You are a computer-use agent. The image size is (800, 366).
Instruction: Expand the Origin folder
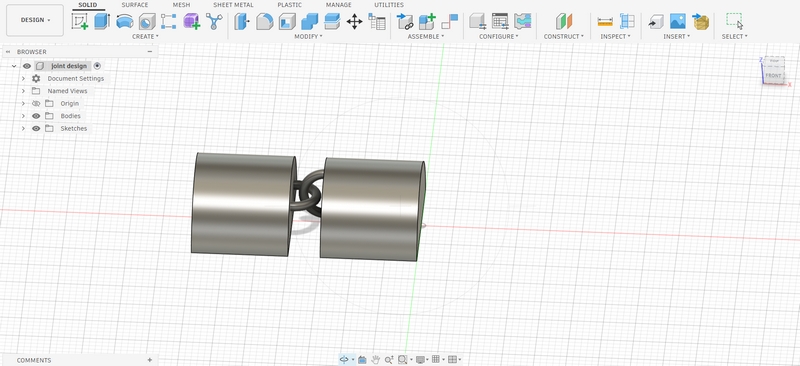(x=23, y=104)
